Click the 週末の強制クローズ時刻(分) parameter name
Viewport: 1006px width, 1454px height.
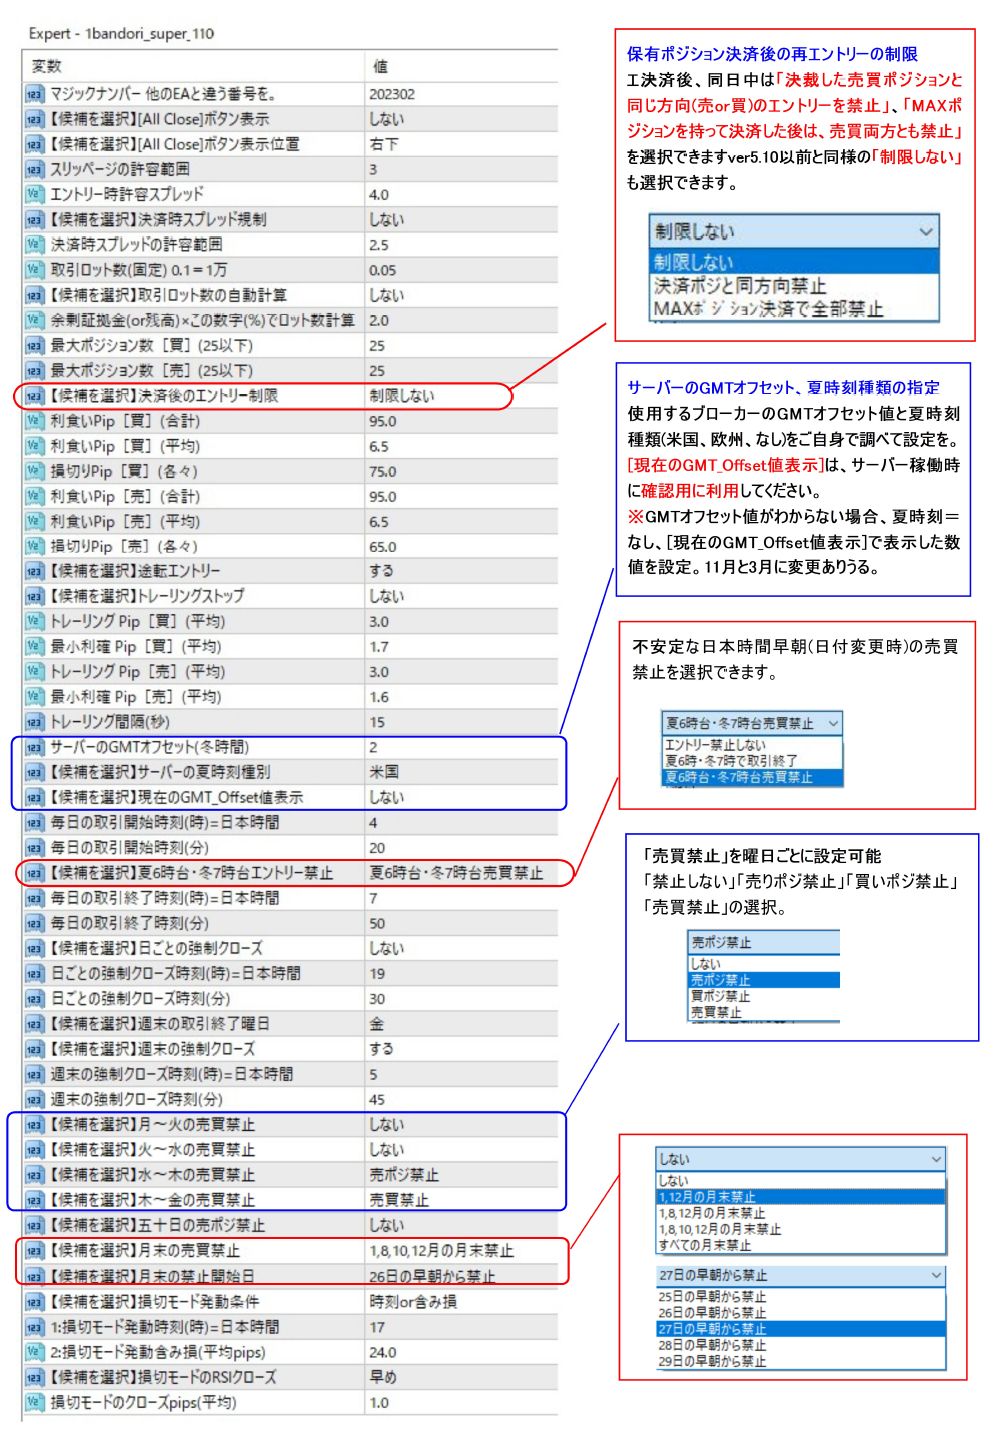point(136,1099)
